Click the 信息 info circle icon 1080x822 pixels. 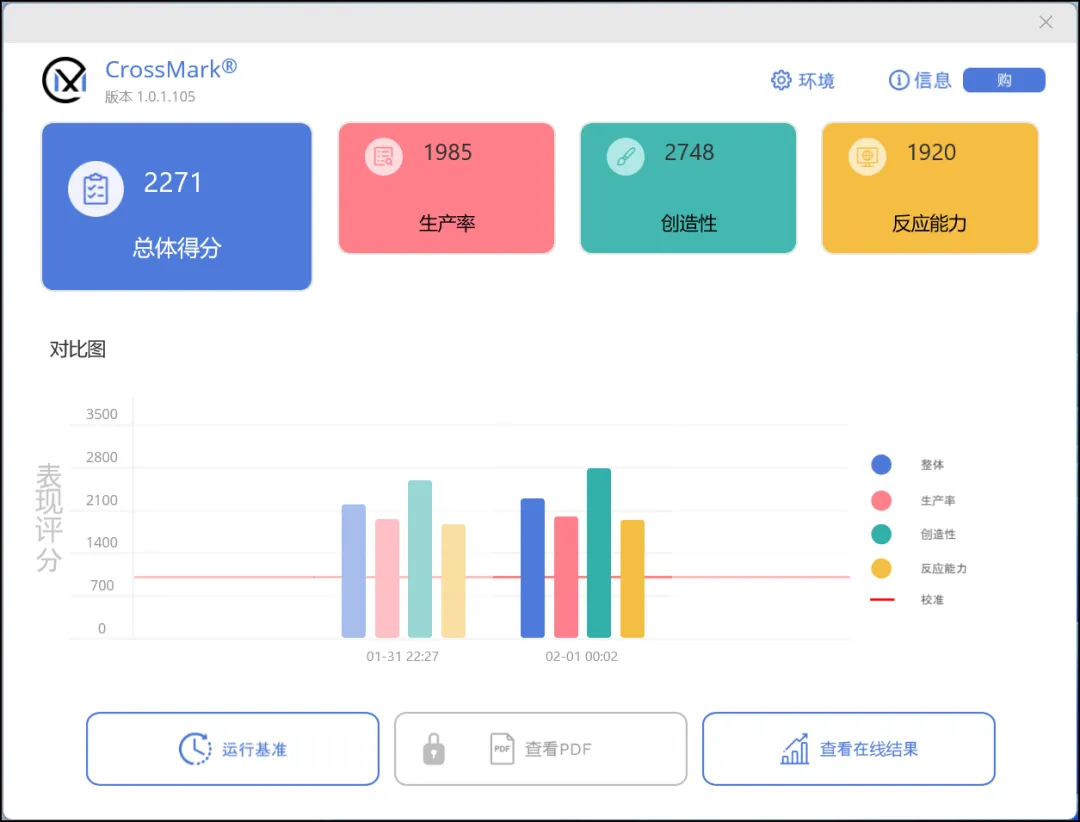(x=899, y=81)
